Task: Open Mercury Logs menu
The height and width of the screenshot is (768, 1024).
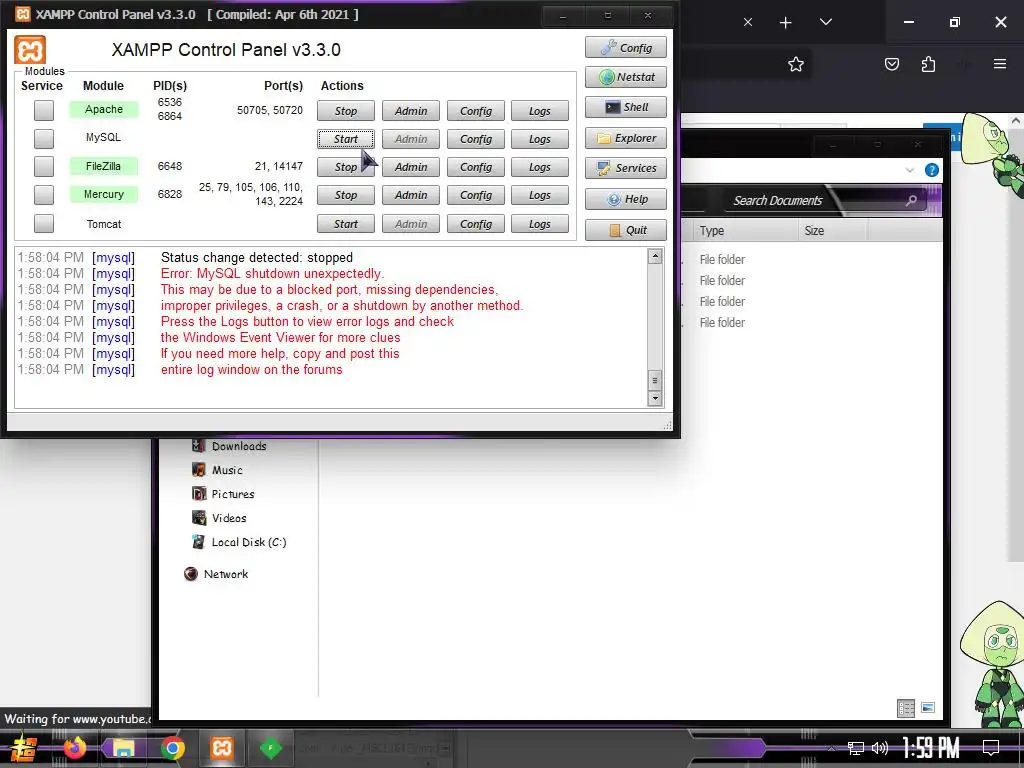Action: click(x=539, y=195)
